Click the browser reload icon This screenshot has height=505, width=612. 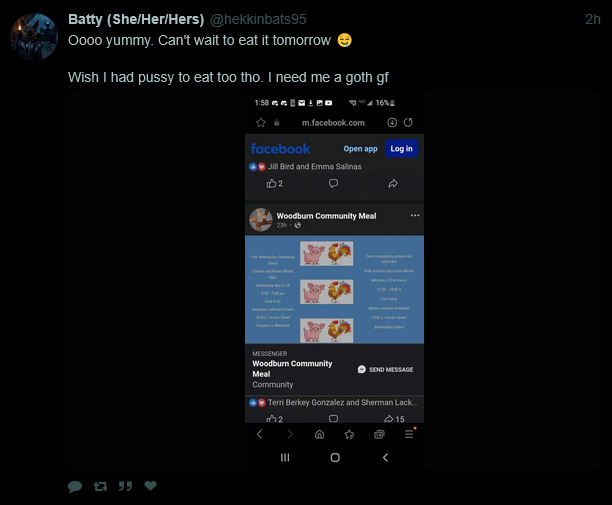pos(408,123)
